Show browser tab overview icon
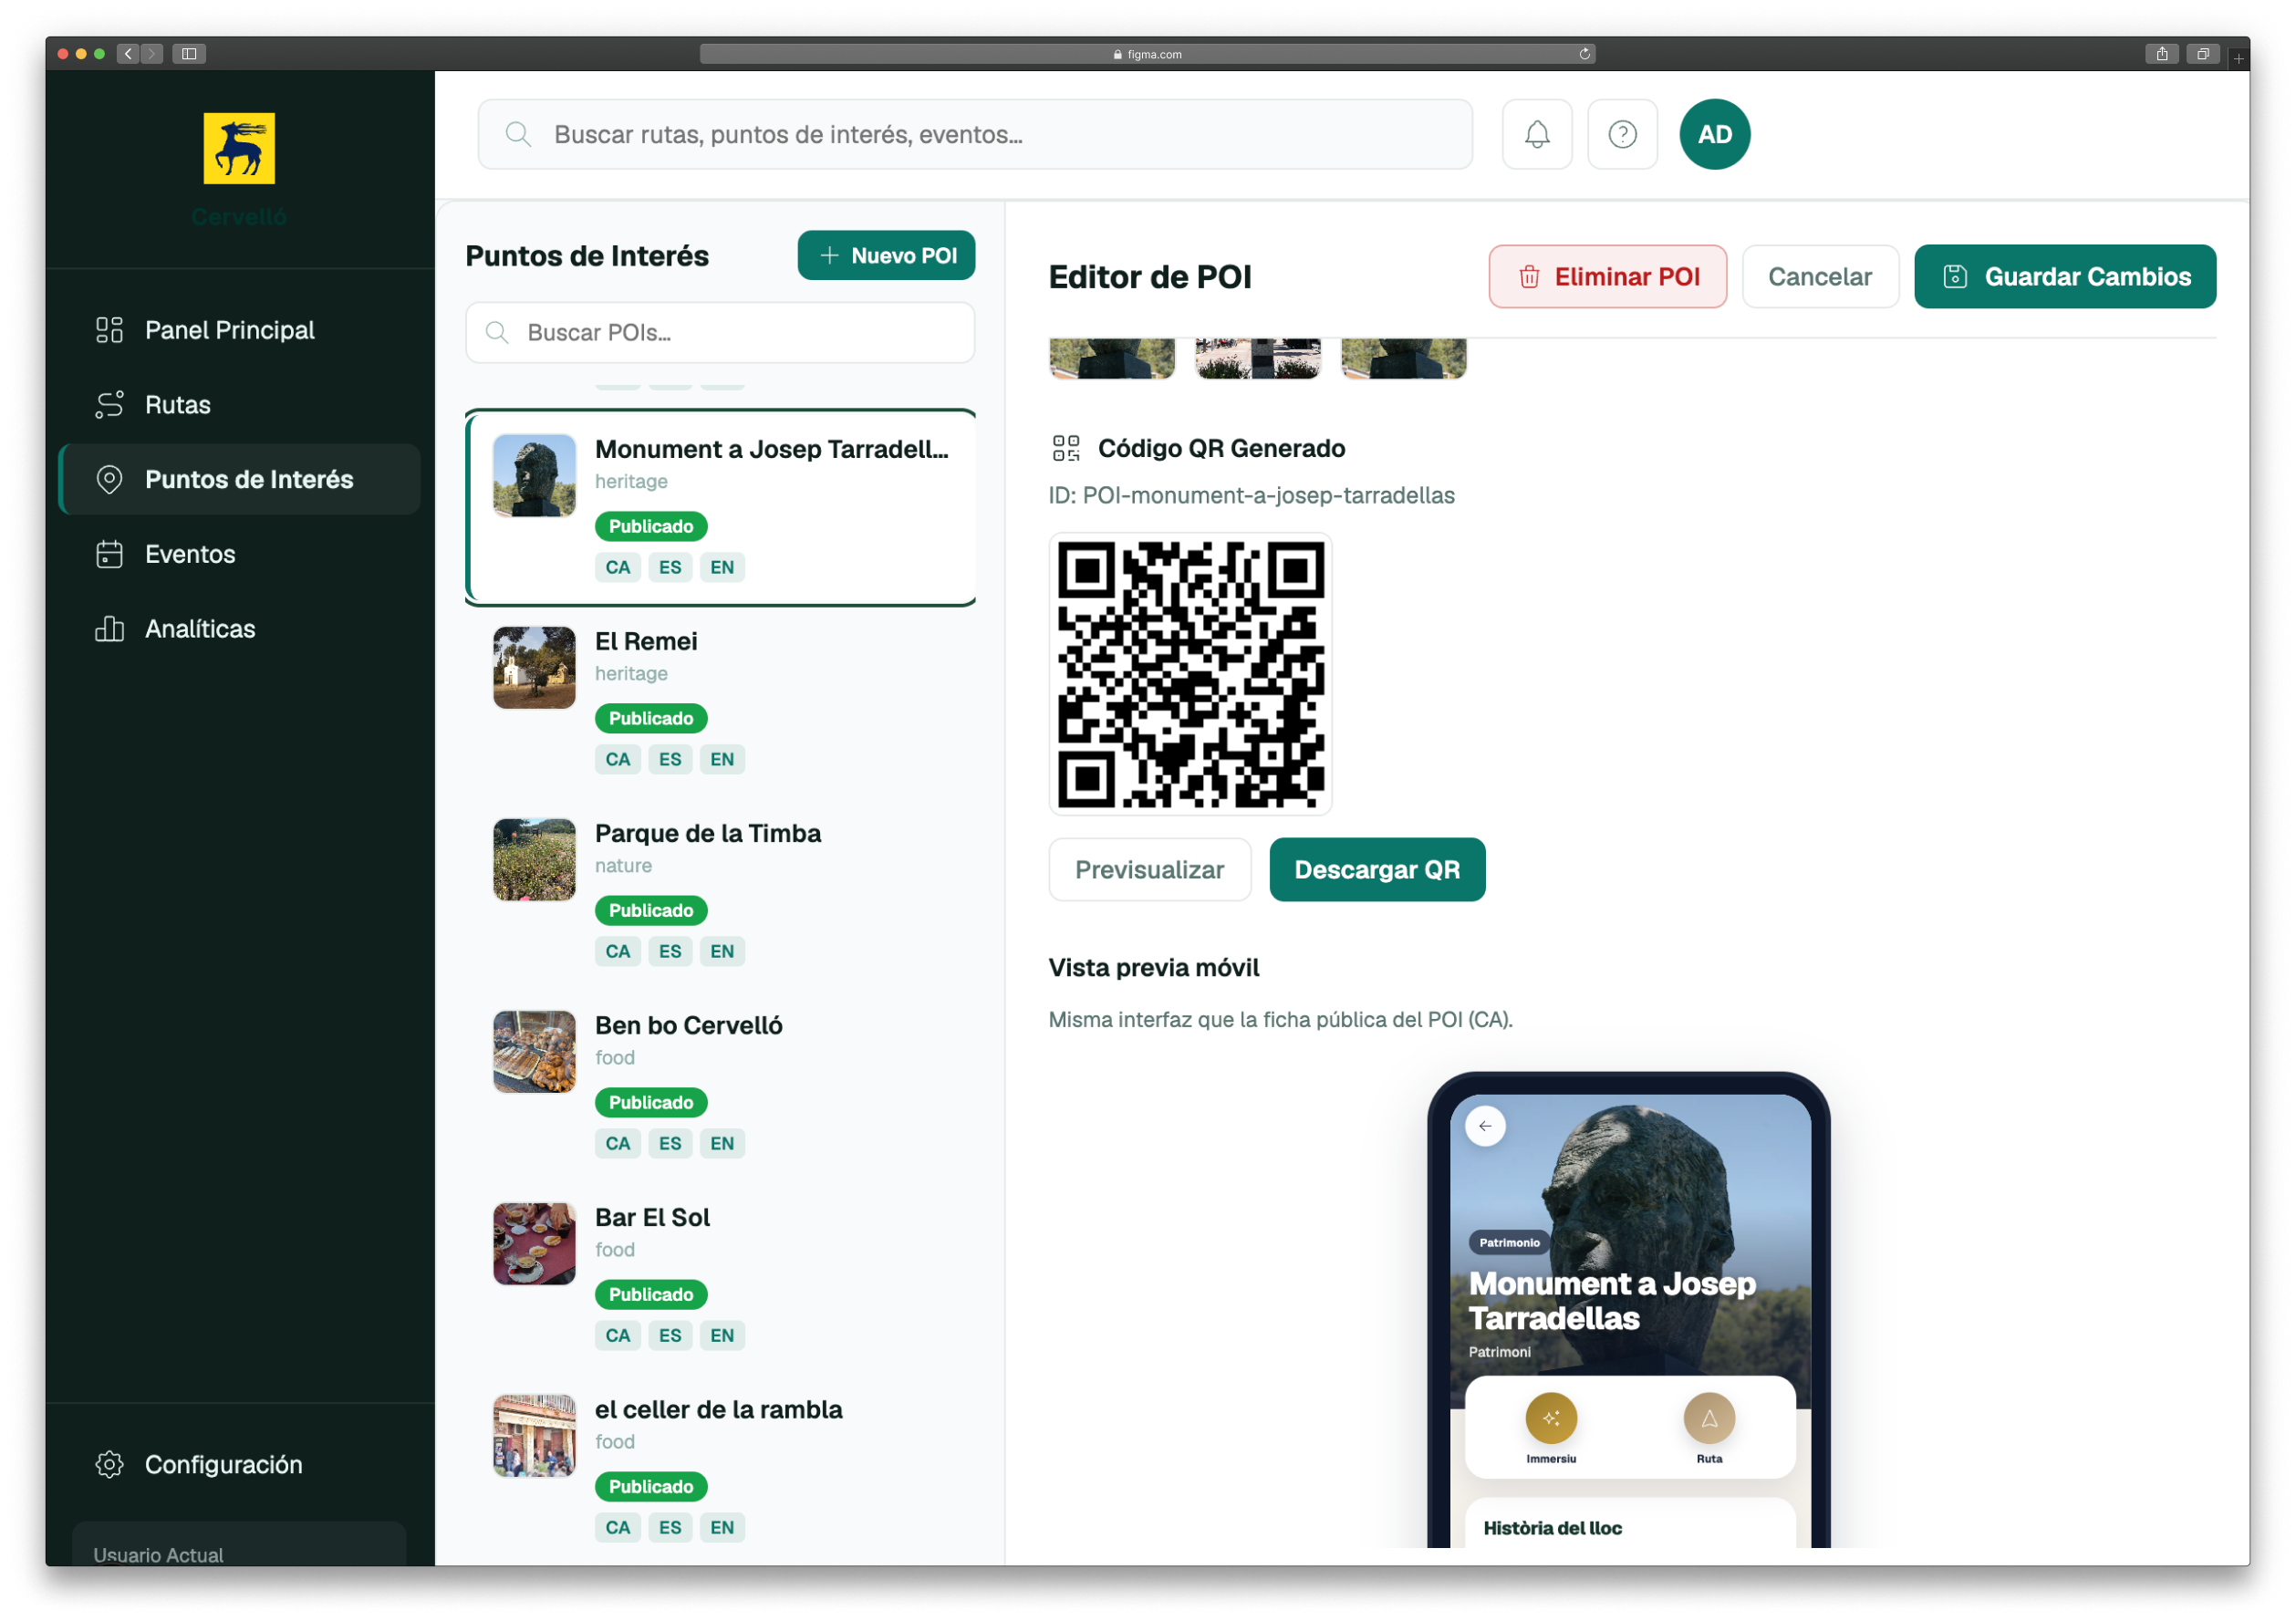The height and width of the screenshot is (1621, 2296). [x=2202, y=54]
